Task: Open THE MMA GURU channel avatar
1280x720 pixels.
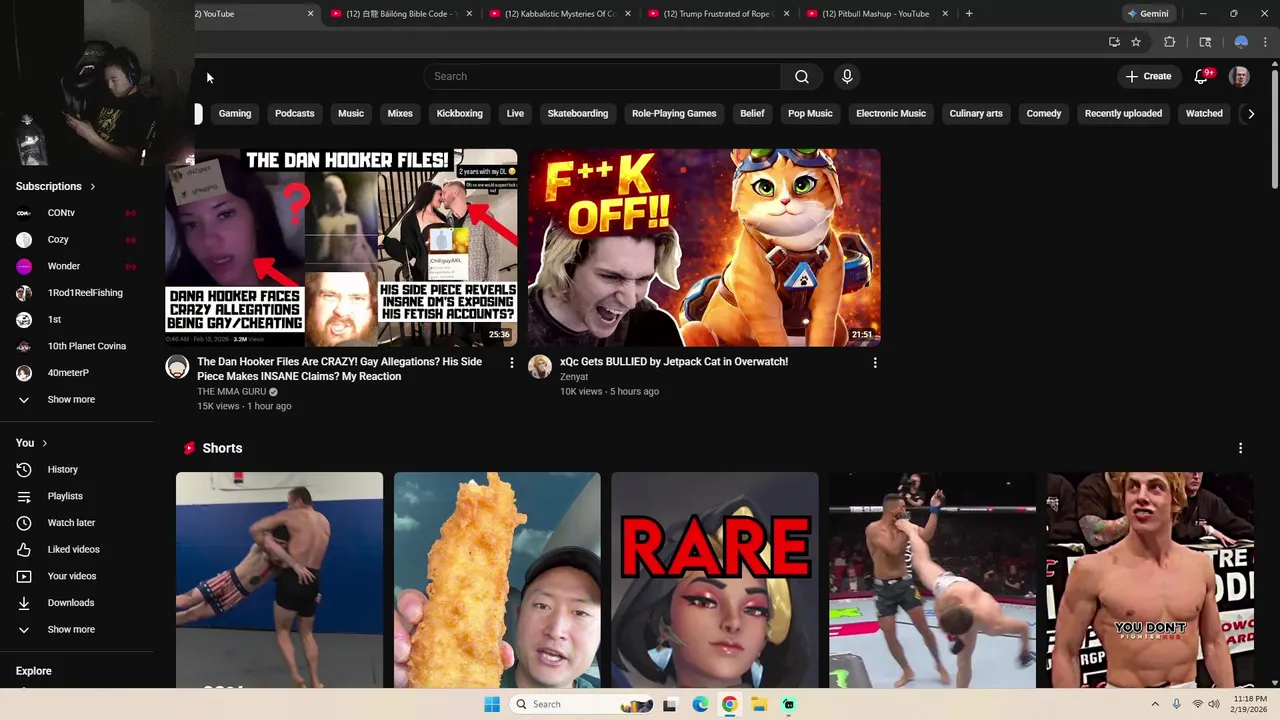Action: click(x=177, y=367)
